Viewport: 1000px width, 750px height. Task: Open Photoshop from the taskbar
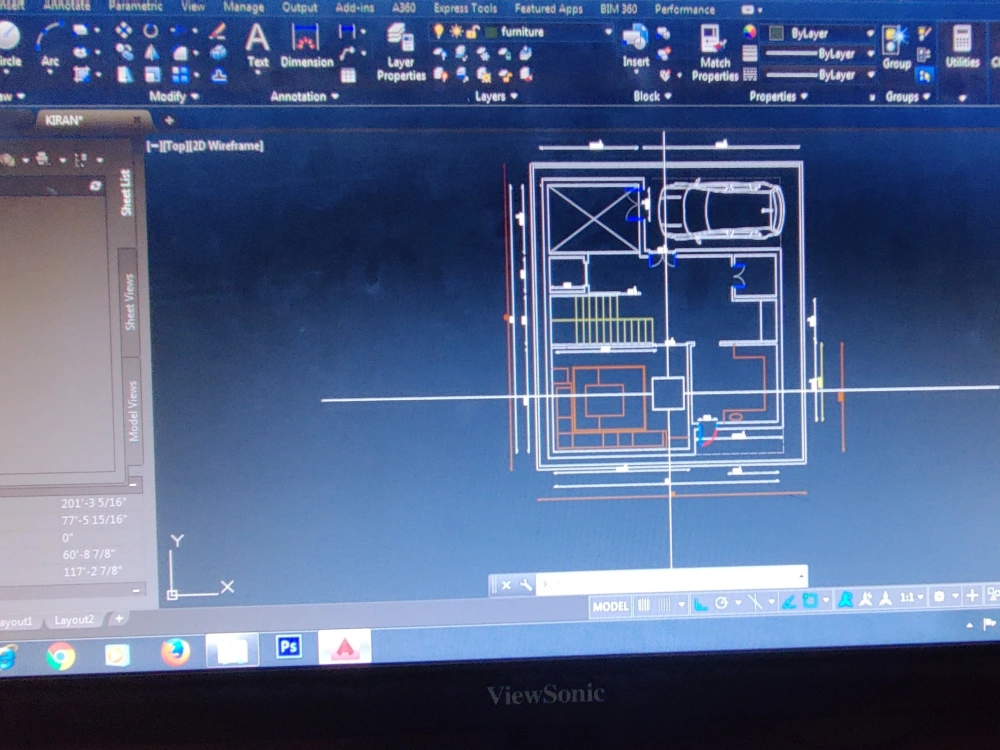click(x=289, y=647)
